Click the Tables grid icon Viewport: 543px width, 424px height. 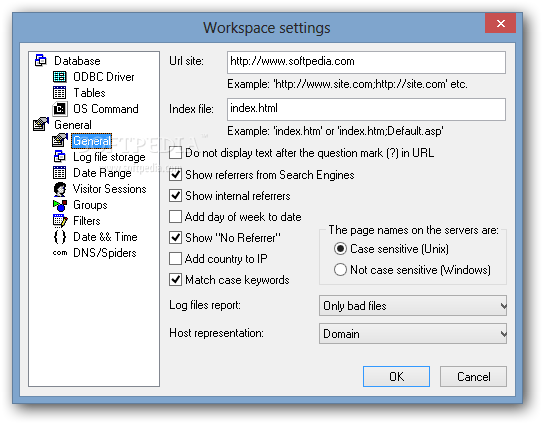[x=60, y=92]
